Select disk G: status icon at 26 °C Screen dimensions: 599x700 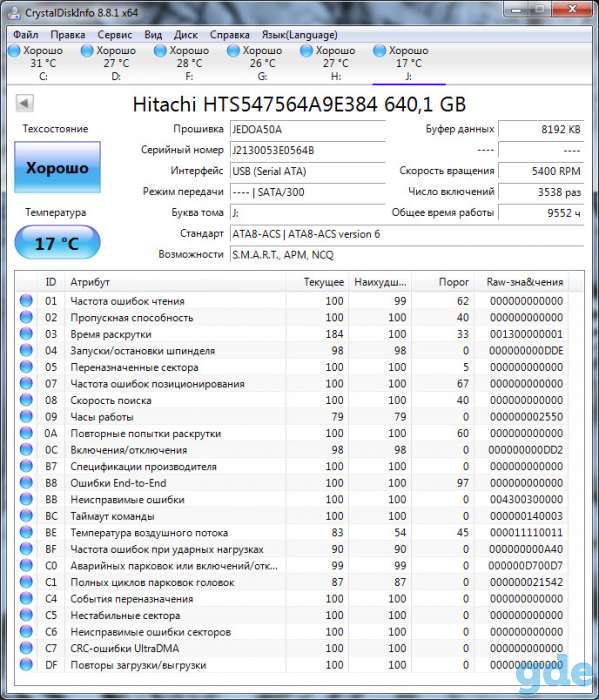point(233,51)
